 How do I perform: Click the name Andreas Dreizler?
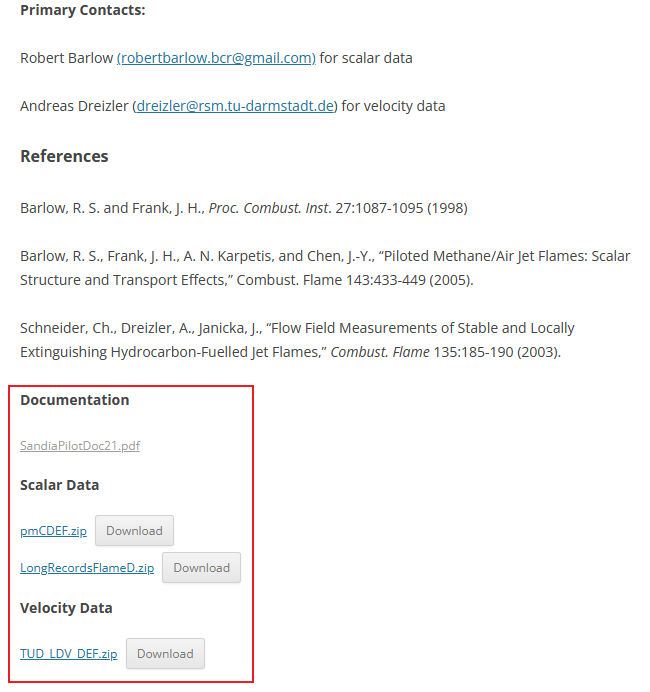(x=73, y=106)
